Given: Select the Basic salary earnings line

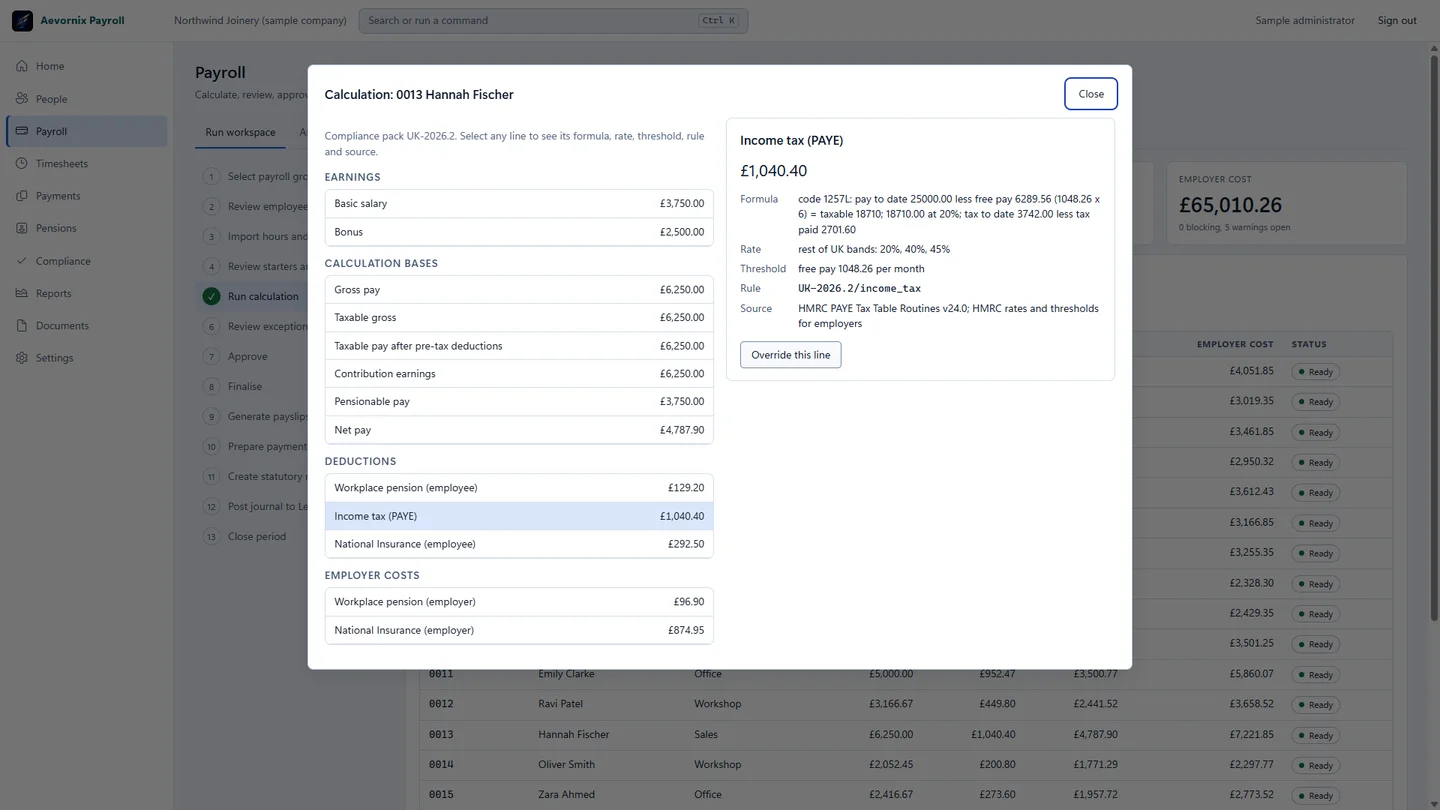Looking at the screenshot, I should tap(519, 203).
